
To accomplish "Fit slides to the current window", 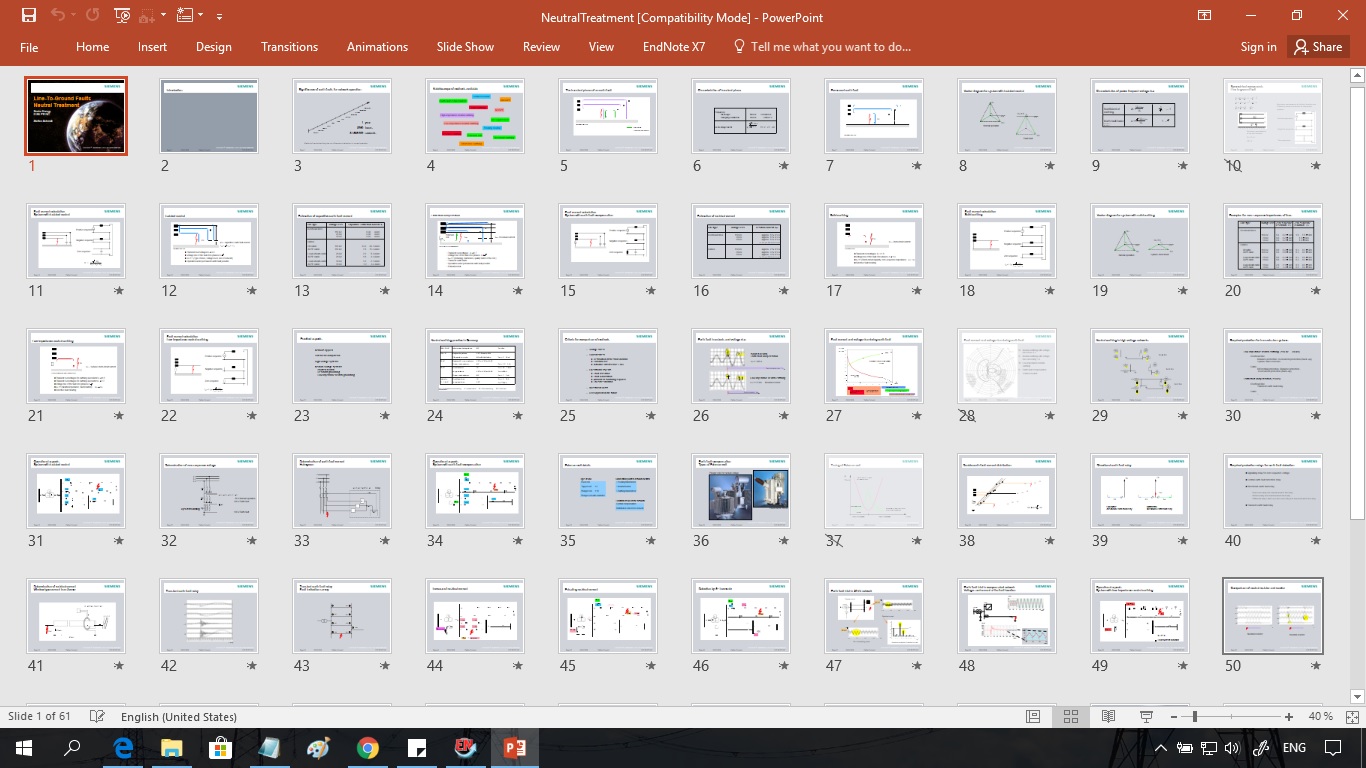I will pyautogui.click(x=1351, y=717).
